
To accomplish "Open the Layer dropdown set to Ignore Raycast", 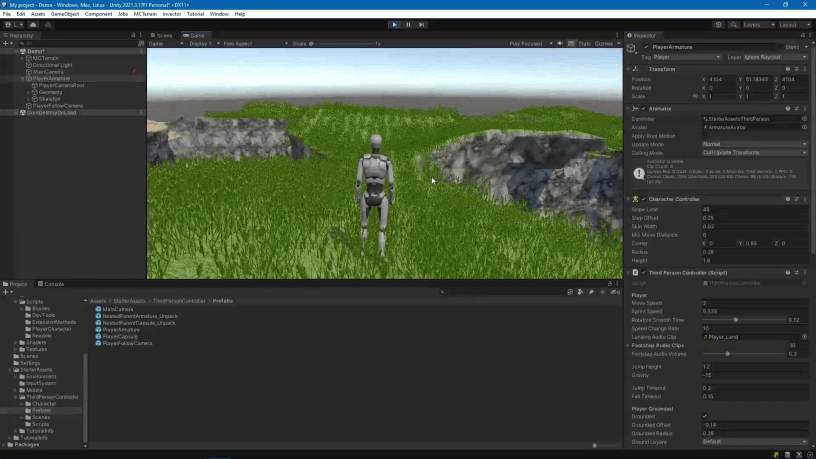I will pos(775,57).
